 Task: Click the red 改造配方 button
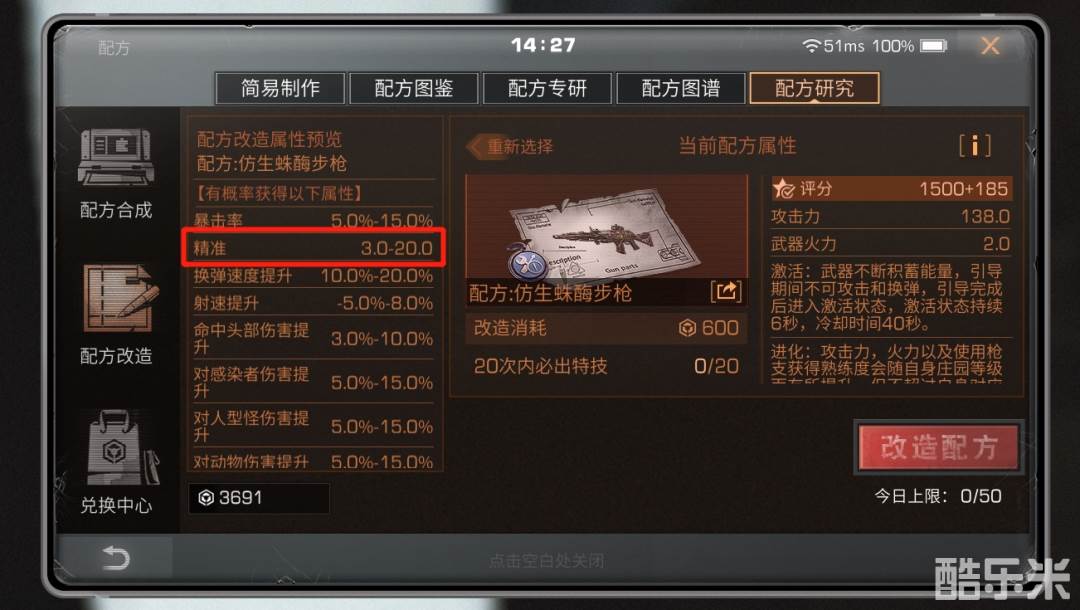[938, 447]
